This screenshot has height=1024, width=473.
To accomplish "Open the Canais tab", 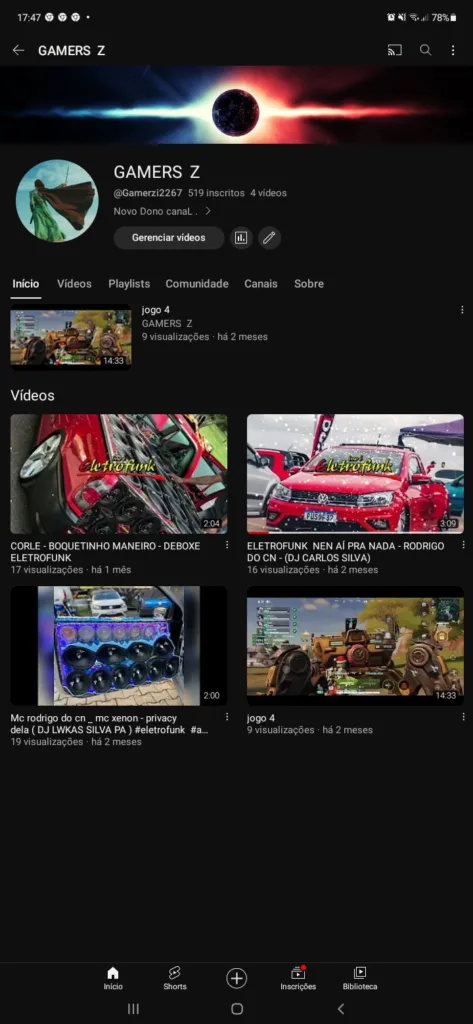I will click(x=261, y=284).
